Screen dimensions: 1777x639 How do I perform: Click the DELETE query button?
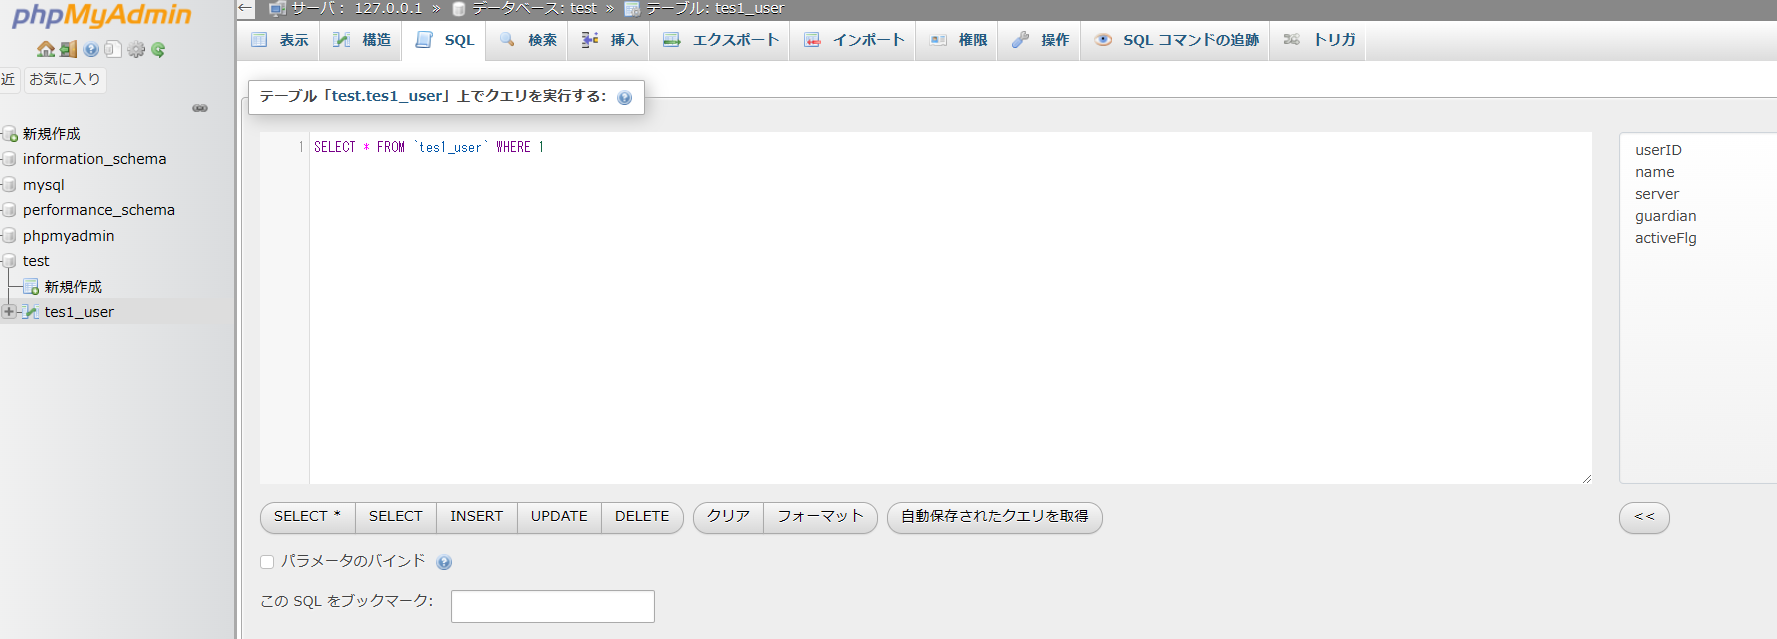click(642, 517)
